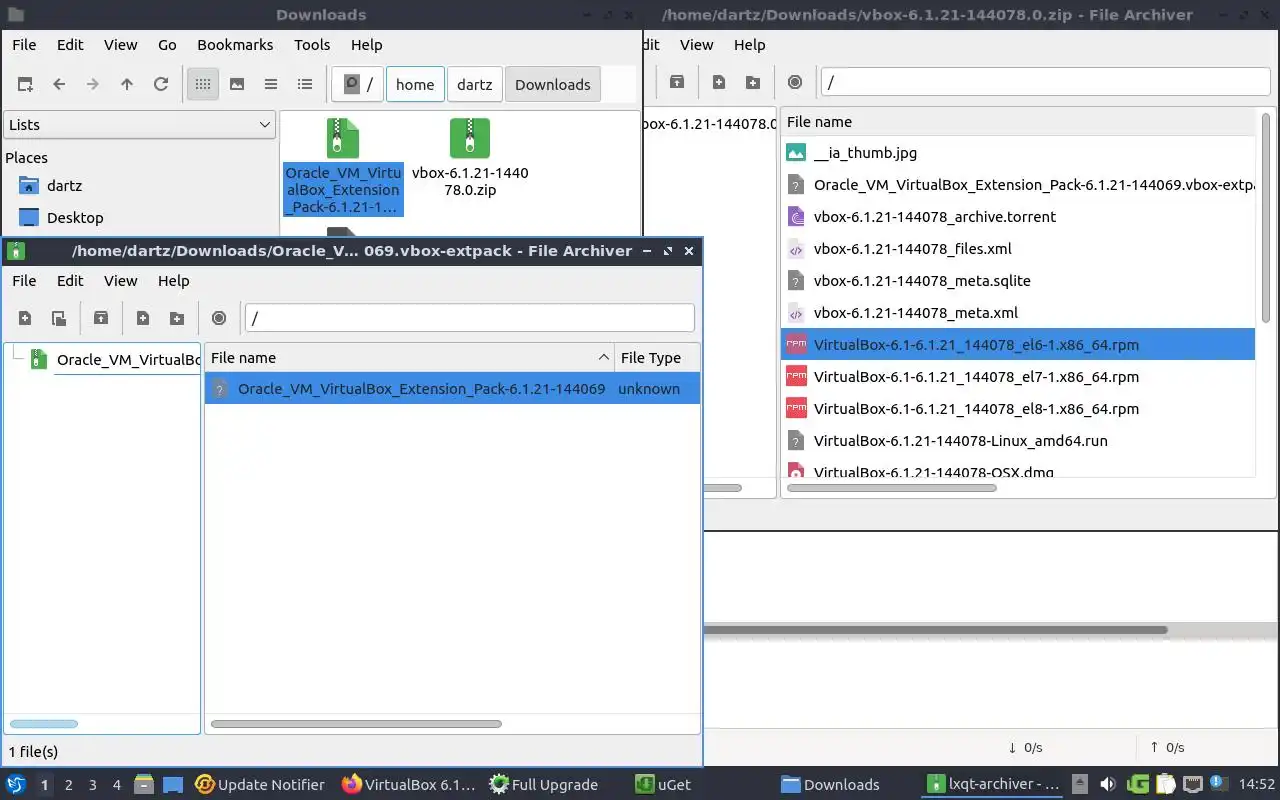Select Oracle_VM_VirtualBox_Extension_Pack file icon in Downloads
The height and width of the screenshot is (800, 1280).
point(343,166)
